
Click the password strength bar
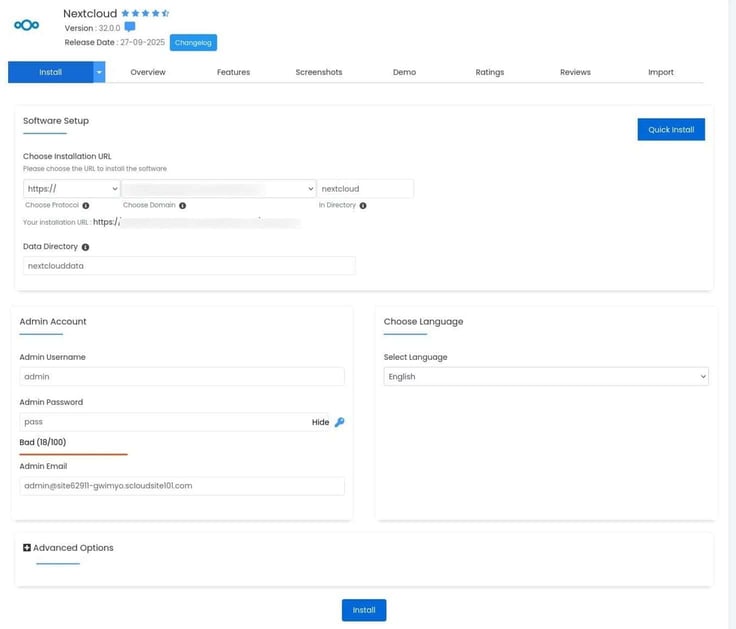(x=73, y=454)
